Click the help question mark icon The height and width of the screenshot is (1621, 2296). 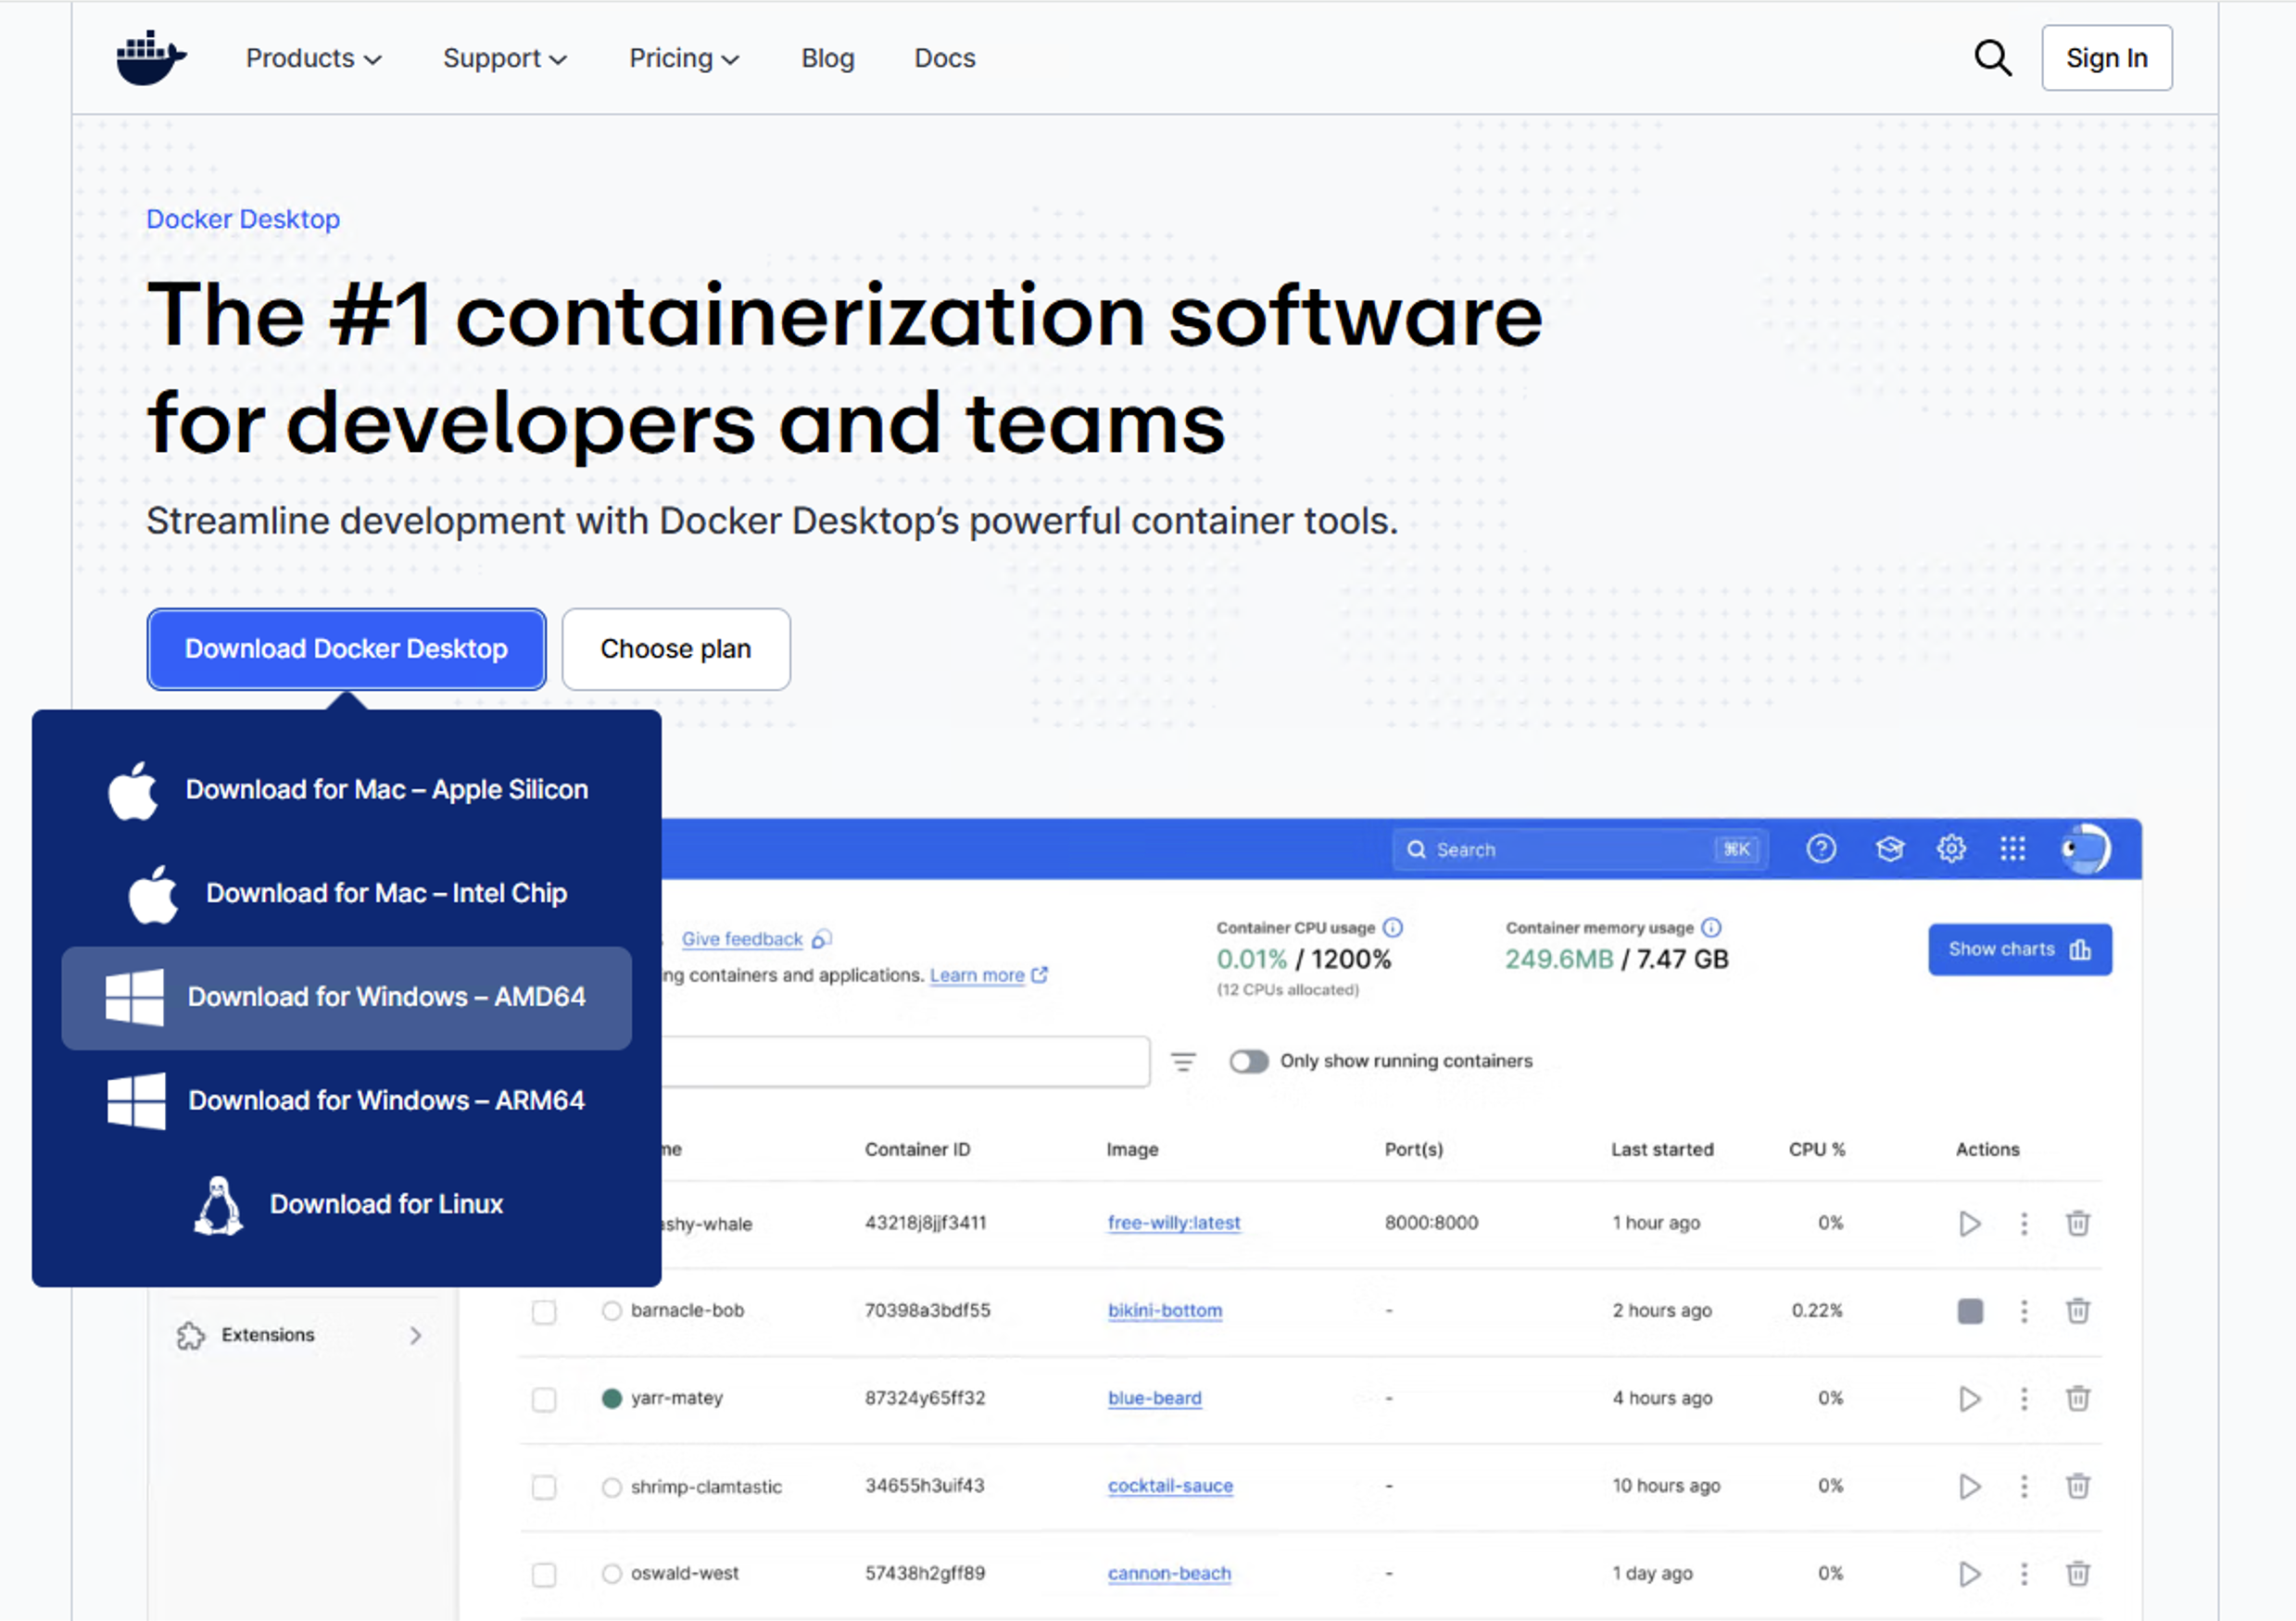coord(1821,849)
